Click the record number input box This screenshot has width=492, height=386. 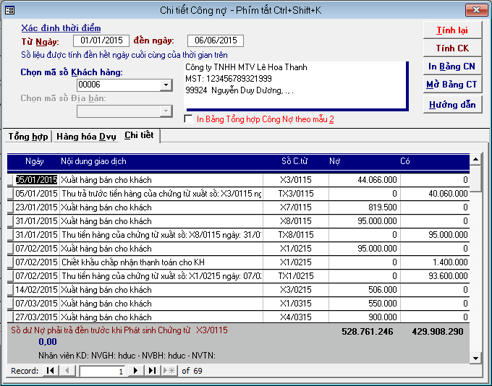(102, 371)
